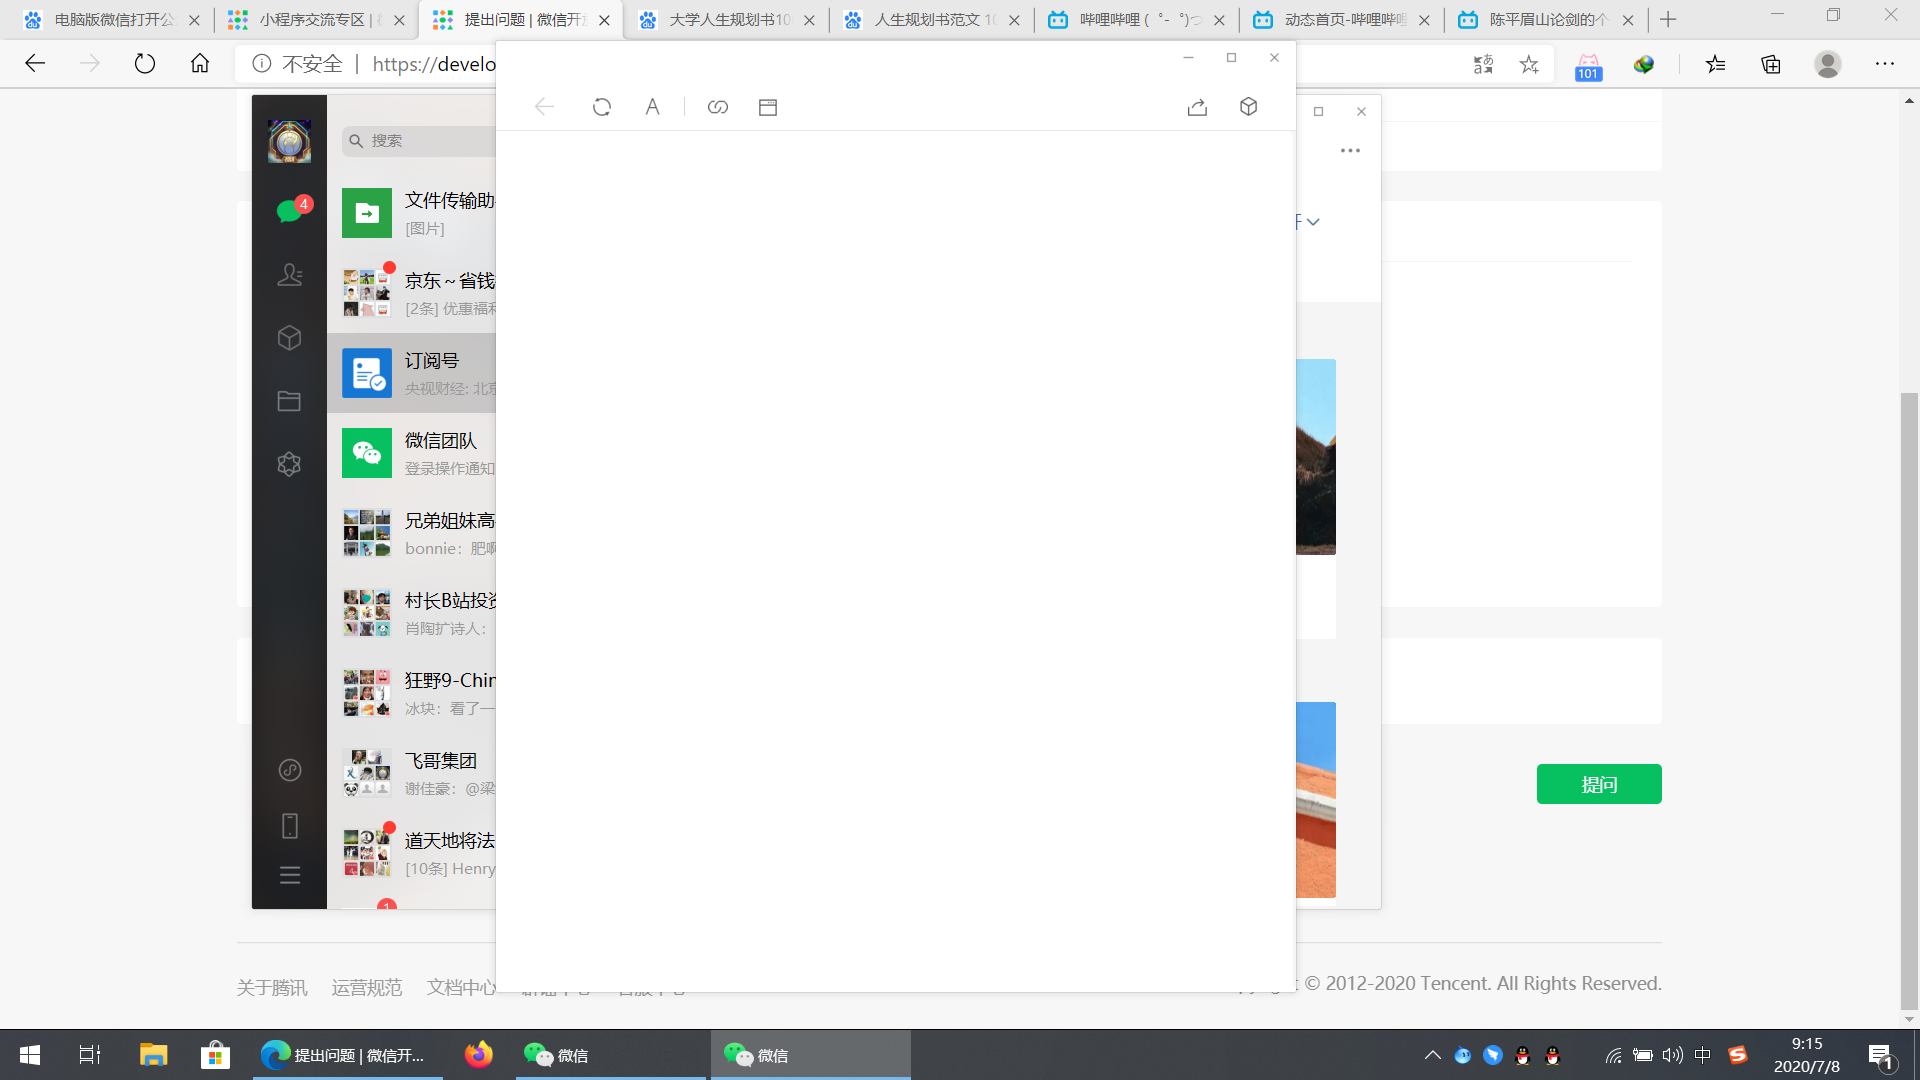The width and height of the screenshot is (1920, 1080).
Task: Click the page vertical scrollbar thumb
Action: point(1909,700)
